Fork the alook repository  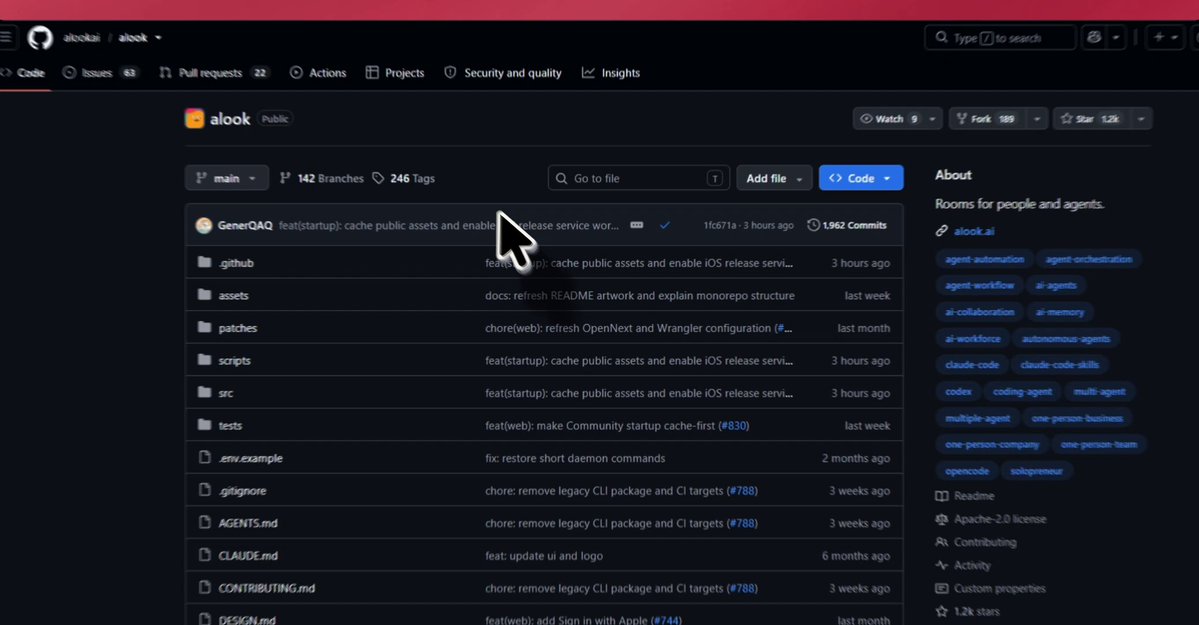tap(987, 119)
